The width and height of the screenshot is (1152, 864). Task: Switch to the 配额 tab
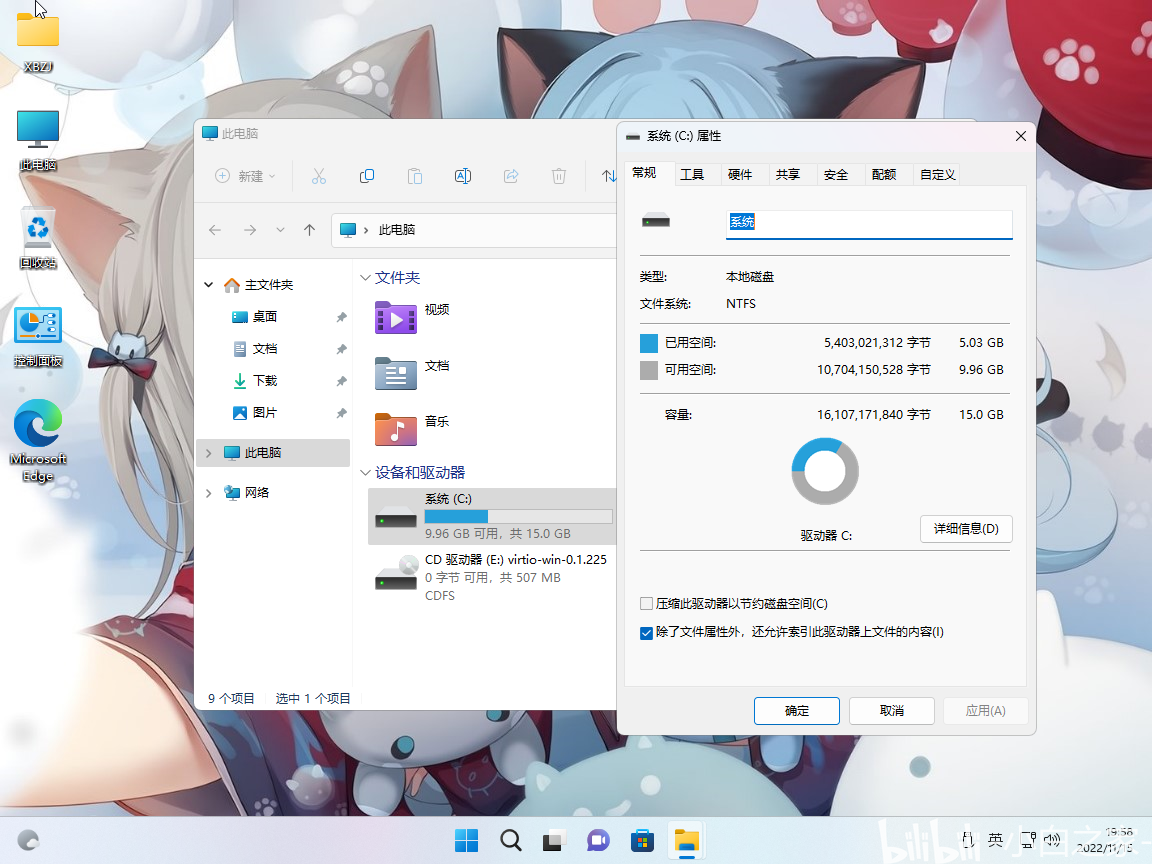point(884,174)
